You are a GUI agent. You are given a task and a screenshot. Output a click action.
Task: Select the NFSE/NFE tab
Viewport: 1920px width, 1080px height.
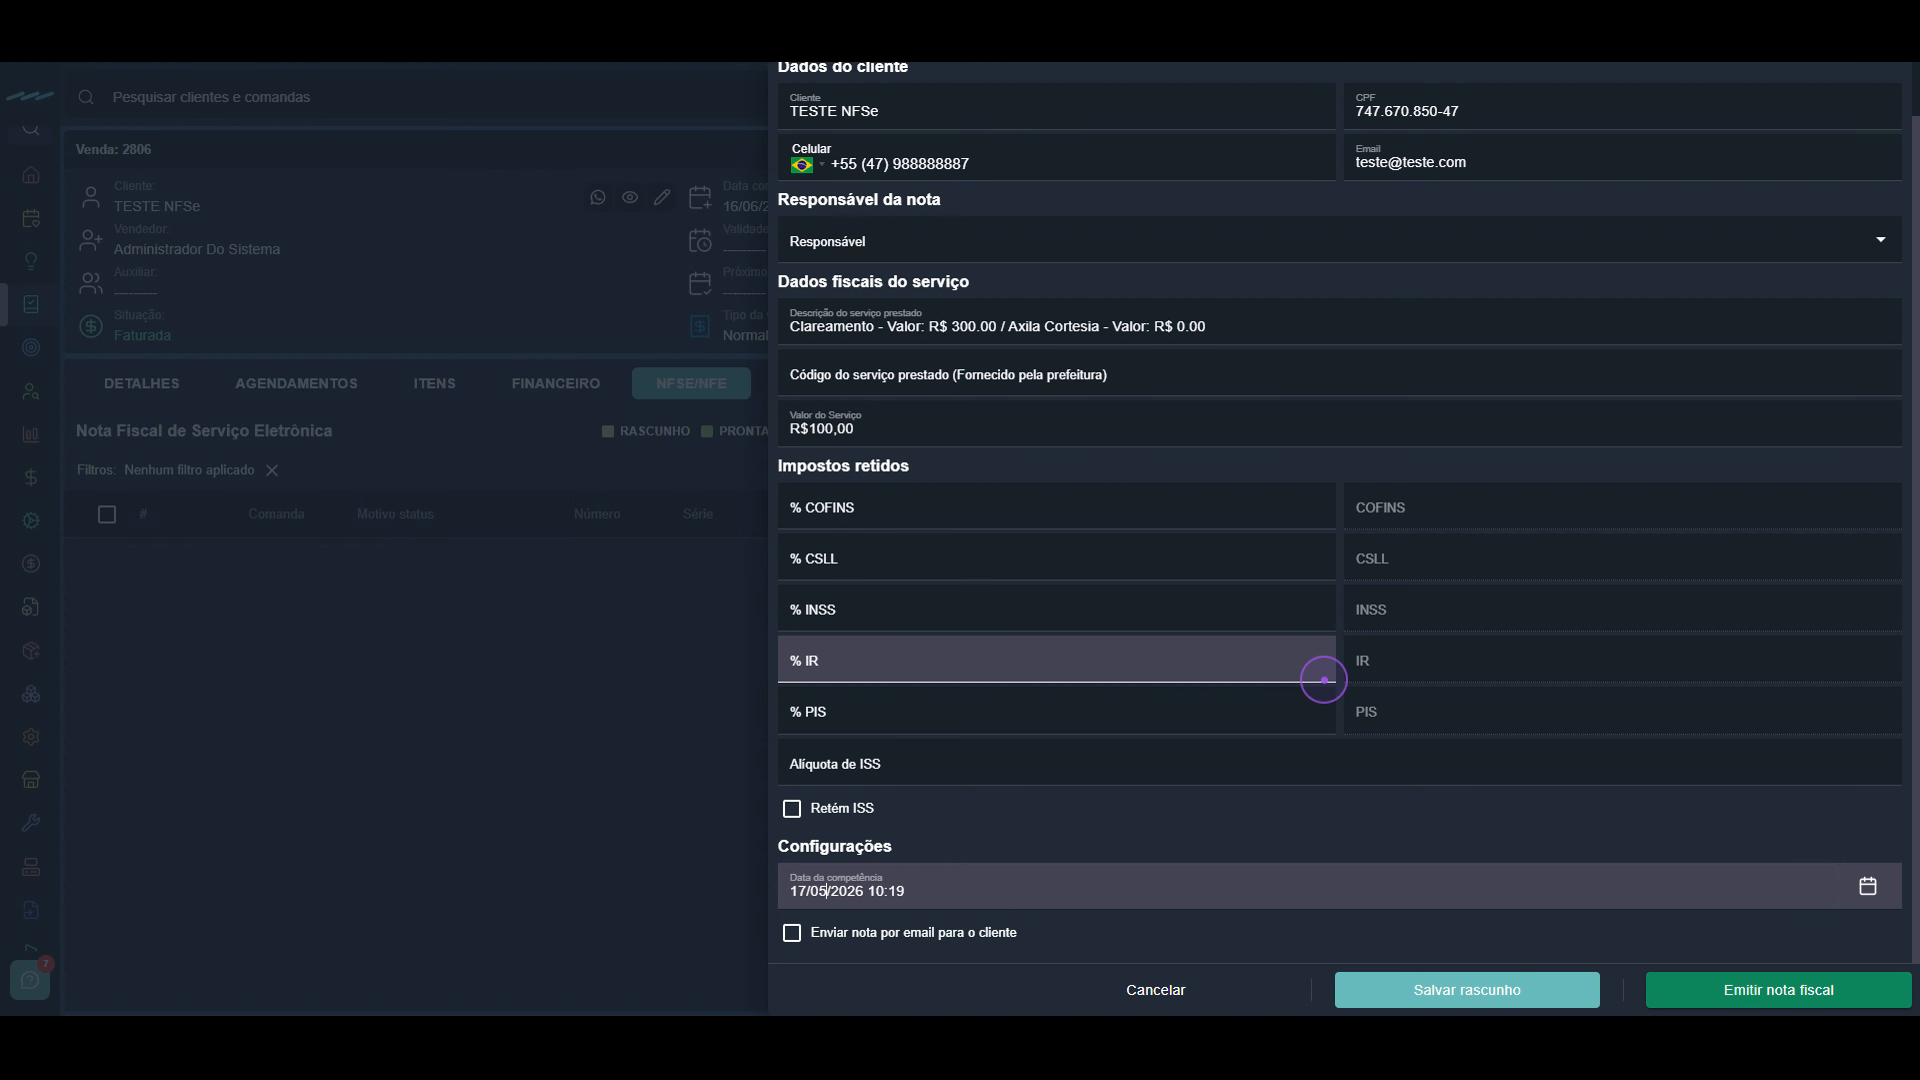point(691,383)
